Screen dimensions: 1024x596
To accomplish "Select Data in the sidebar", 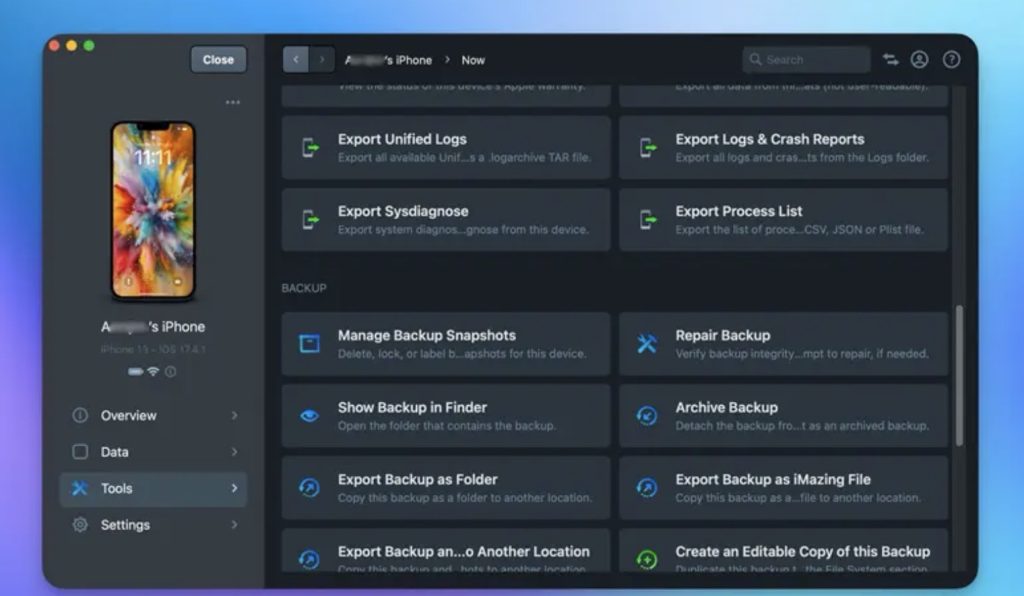I will tap(115, 452).
